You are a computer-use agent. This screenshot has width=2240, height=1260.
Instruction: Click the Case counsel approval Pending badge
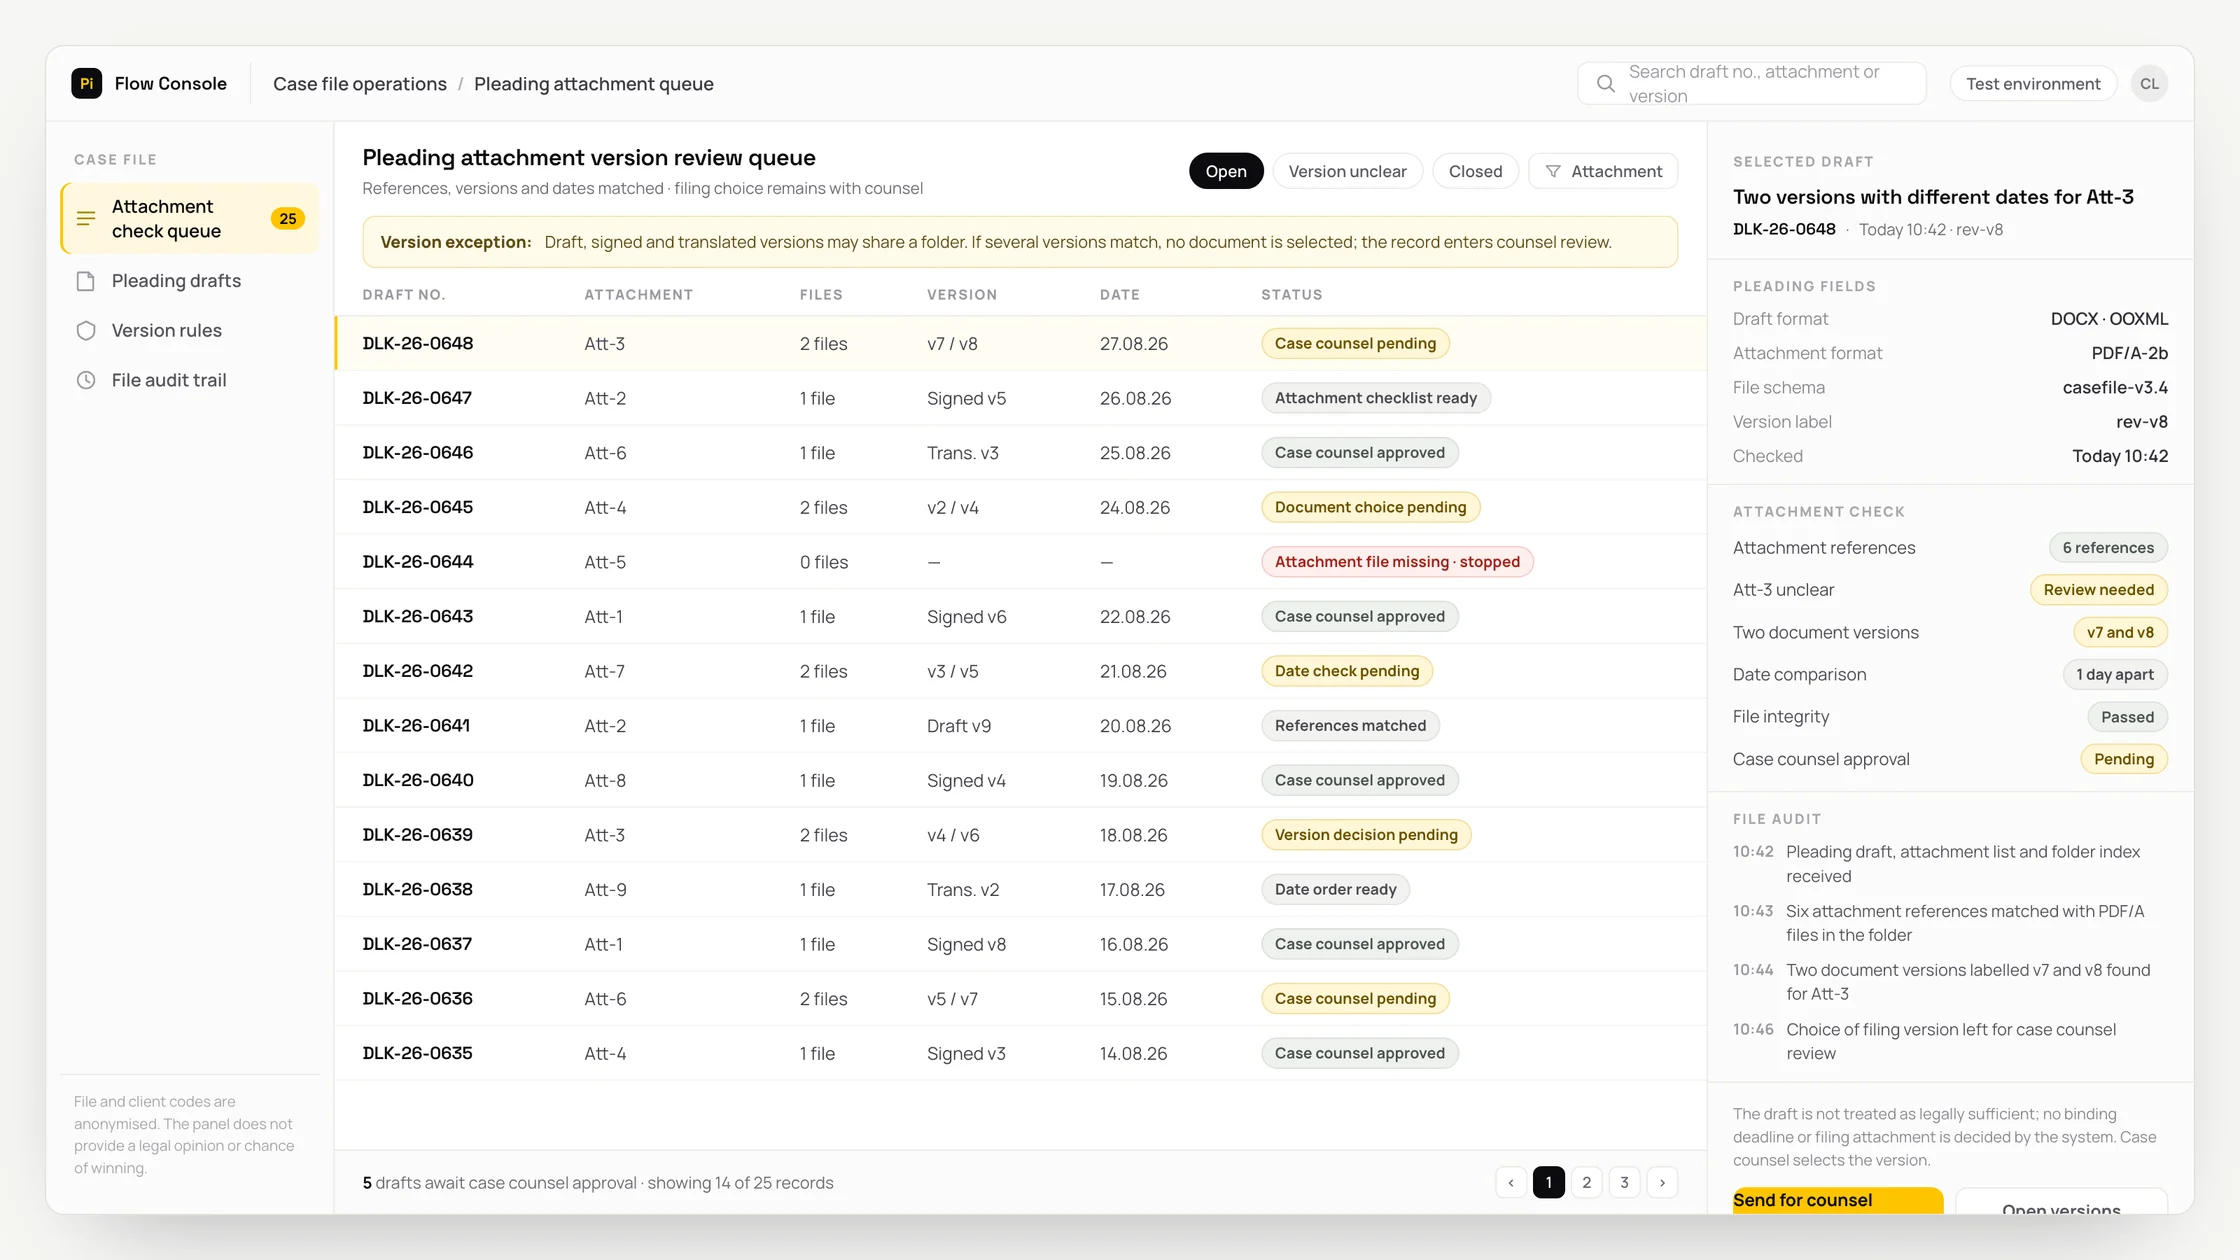pos(2124,759)
